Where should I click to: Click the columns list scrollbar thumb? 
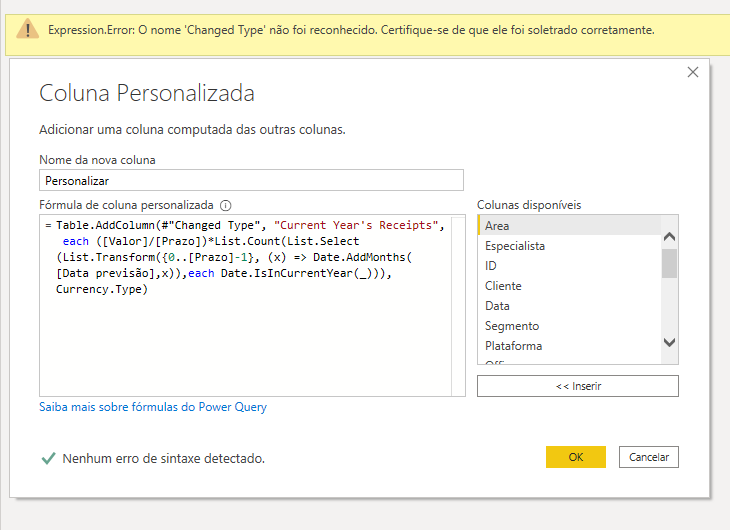click(x=669, y=263)
